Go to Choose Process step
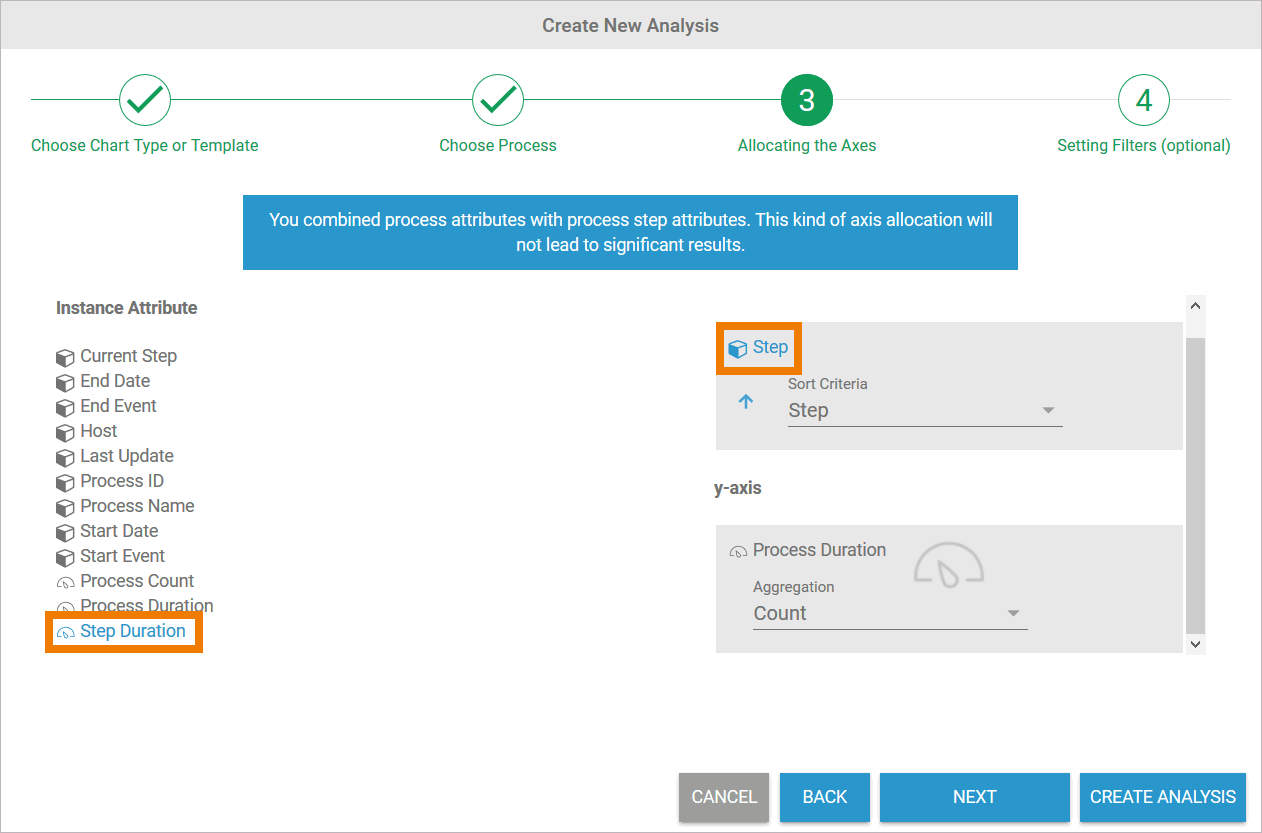Viewport: 1262px width, 833px height. (x=498, y=100)
